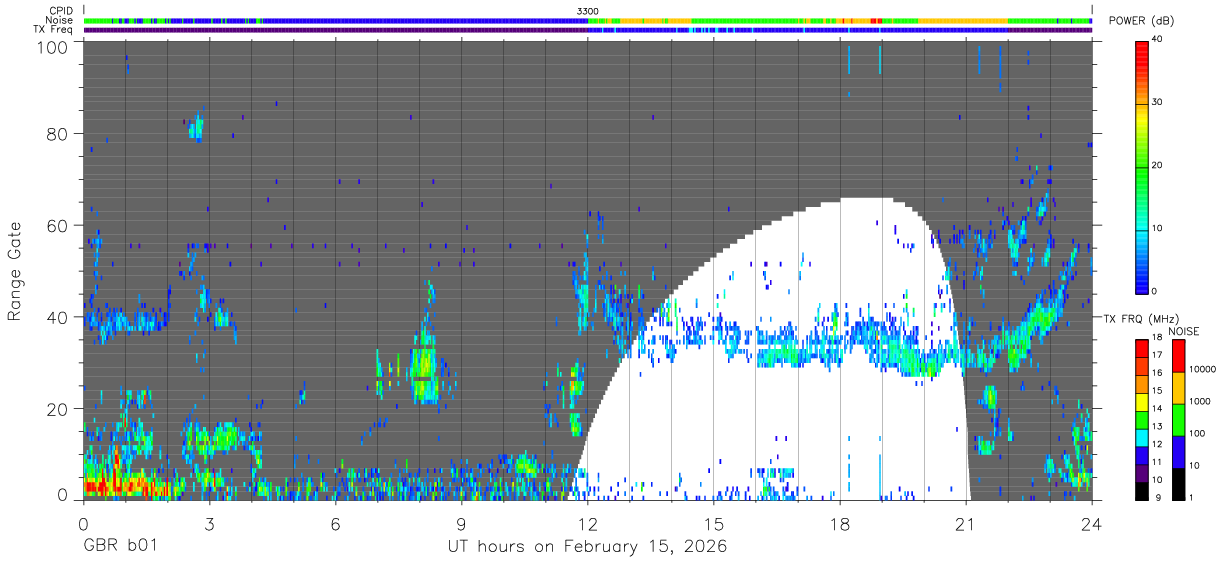Click the '40' y-axis tick label

(58, 317)
